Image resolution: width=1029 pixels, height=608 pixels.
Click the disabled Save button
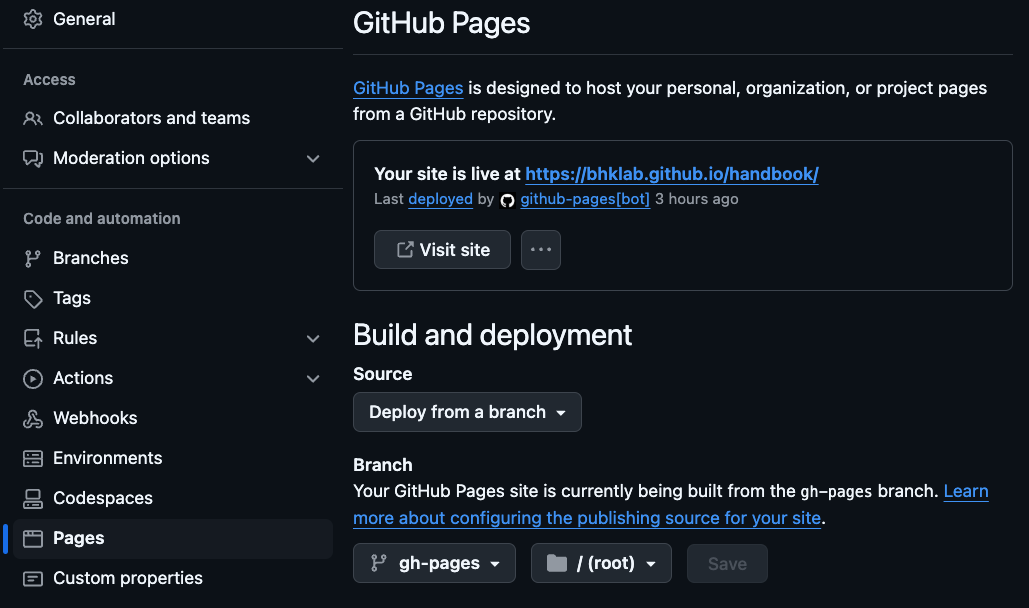727,563
